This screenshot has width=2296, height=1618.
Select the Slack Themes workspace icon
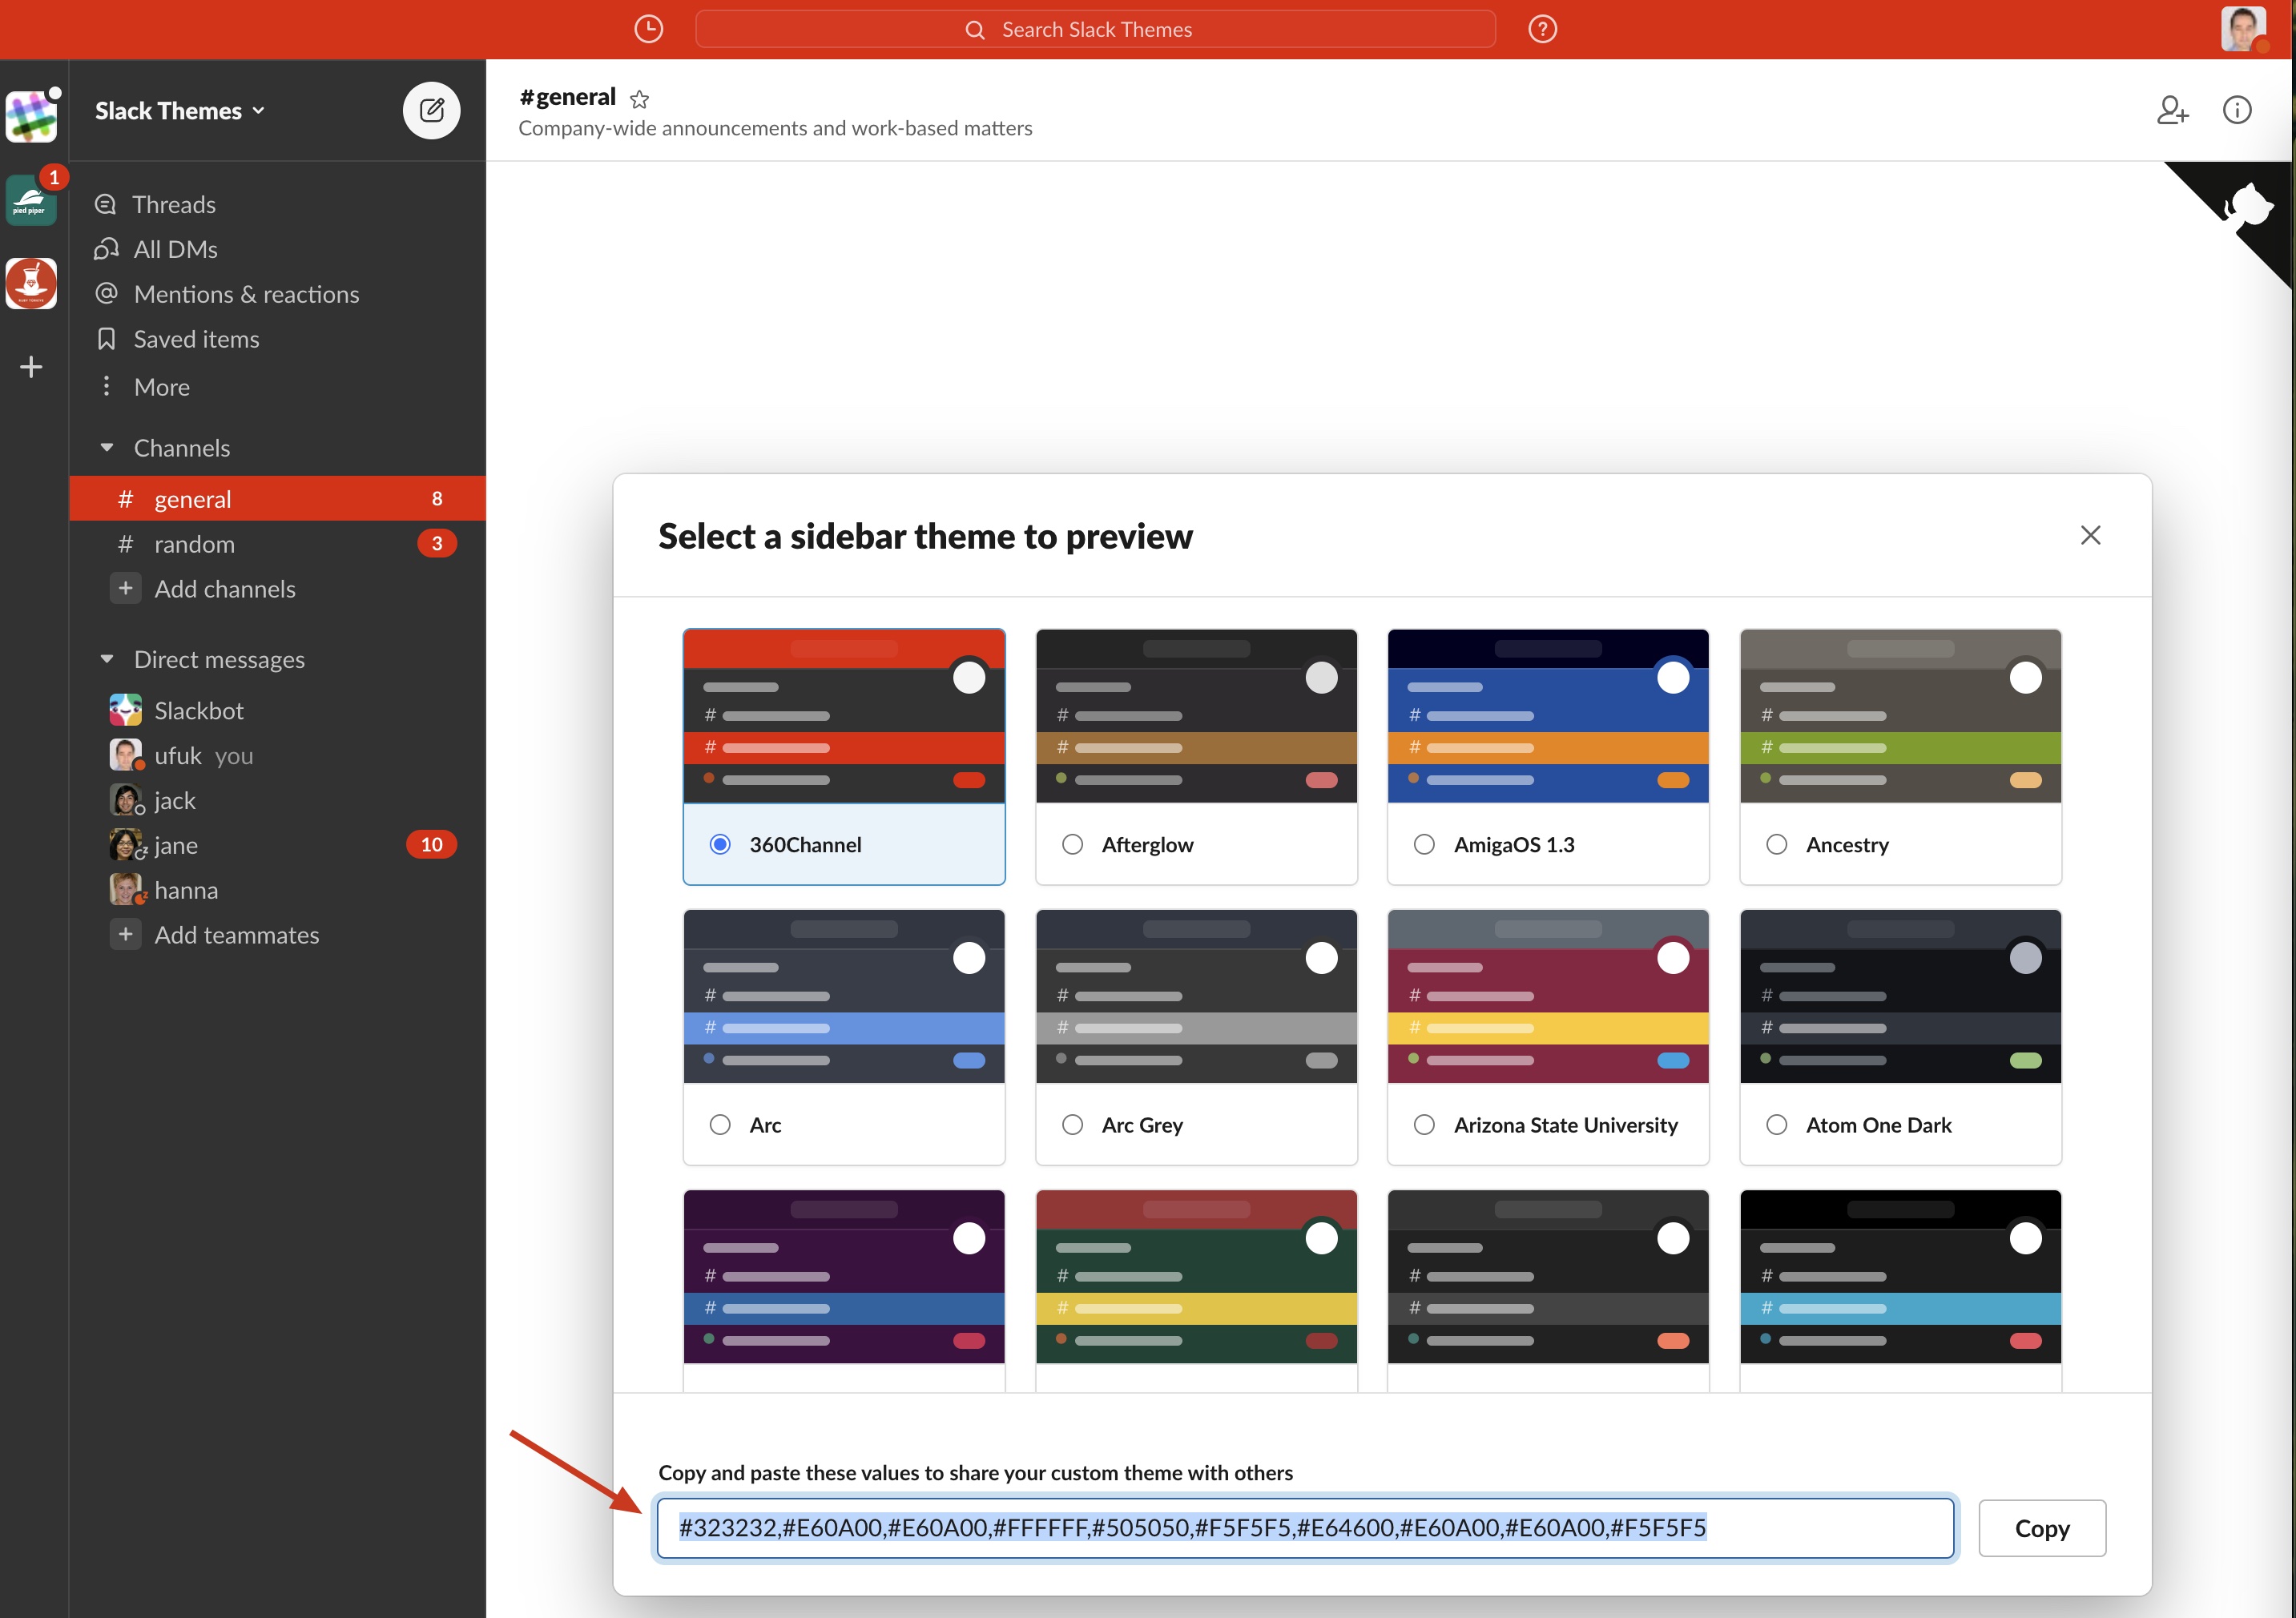[31, 116]
